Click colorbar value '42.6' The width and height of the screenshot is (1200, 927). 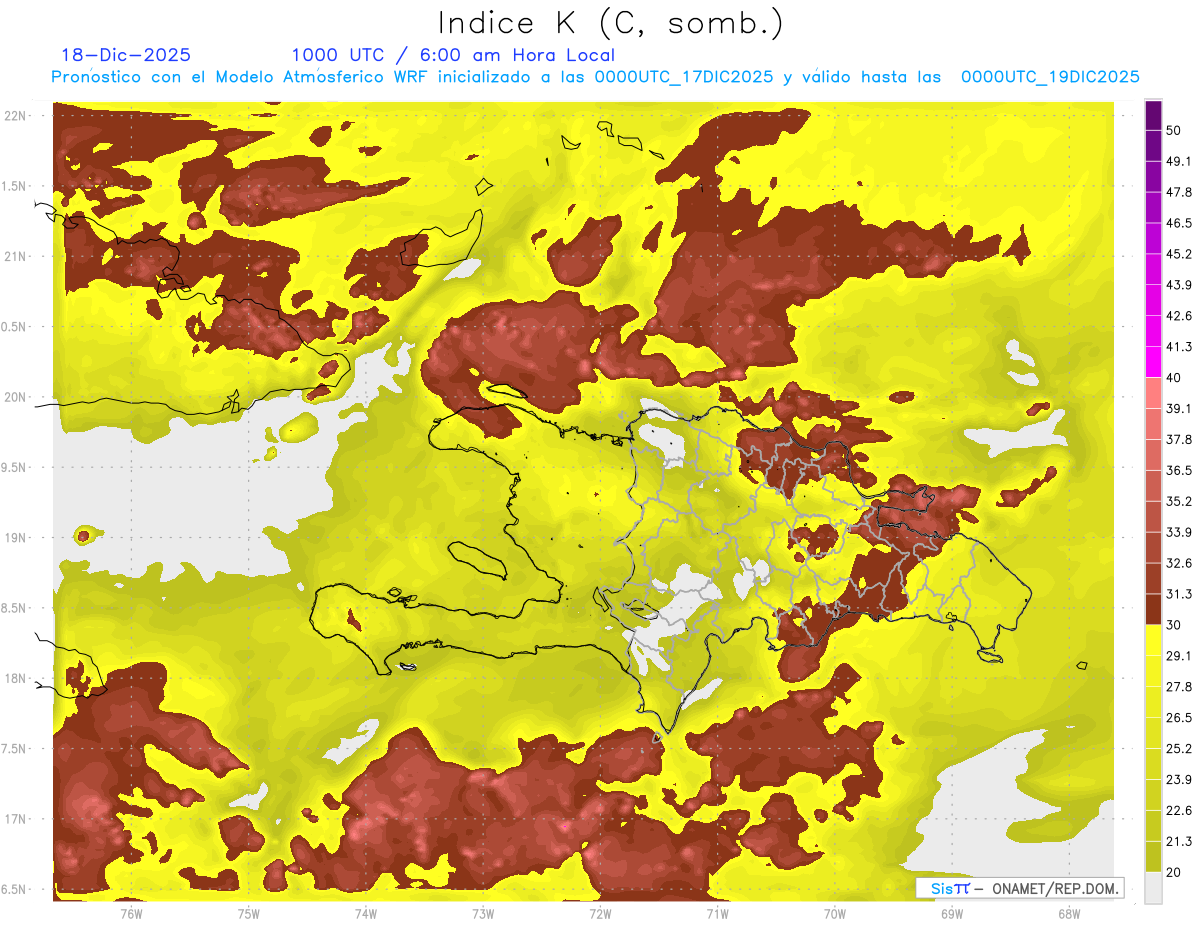pyautogui.click(x=1178, y=316)
